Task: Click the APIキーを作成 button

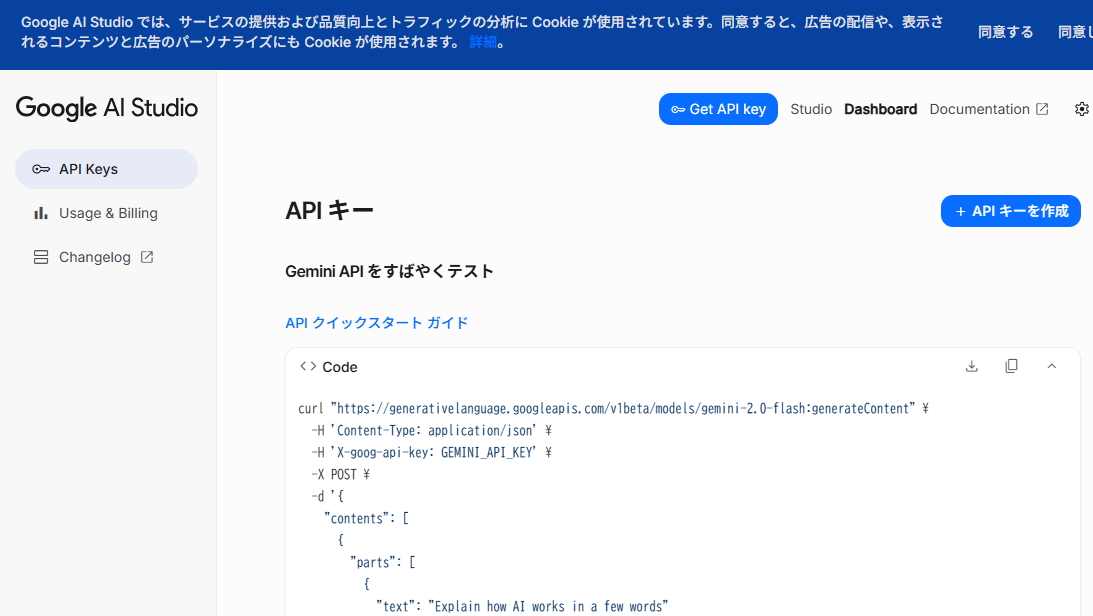Action: tap(1011, 211)
